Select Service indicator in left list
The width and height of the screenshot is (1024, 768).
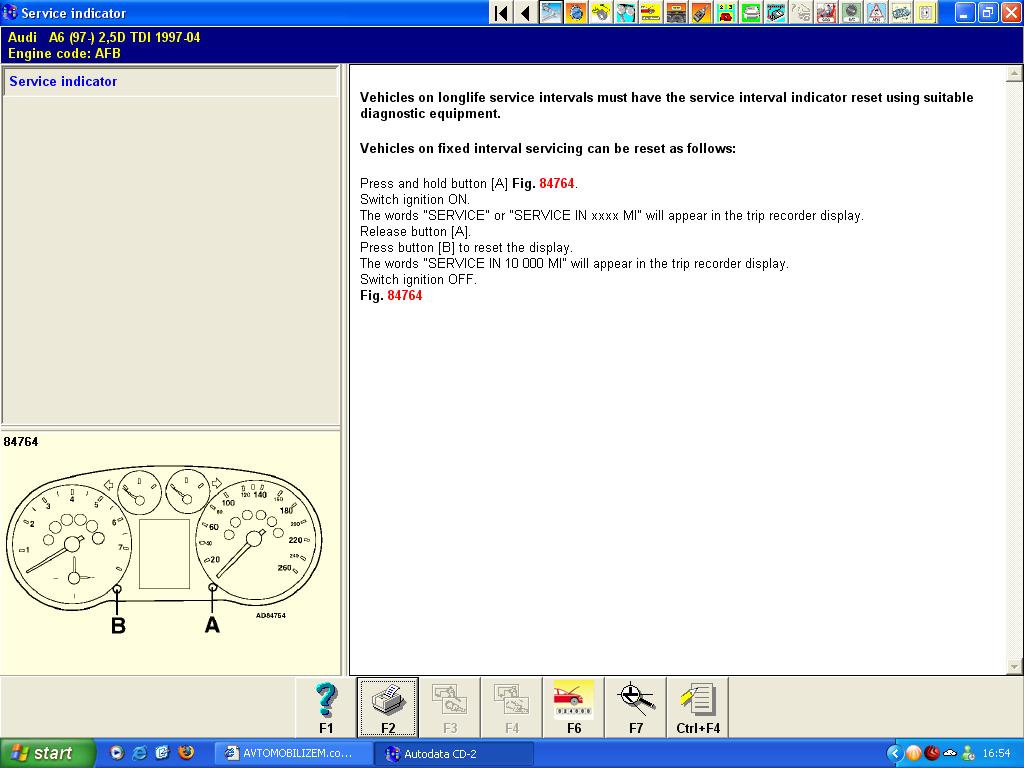(170, 82)
